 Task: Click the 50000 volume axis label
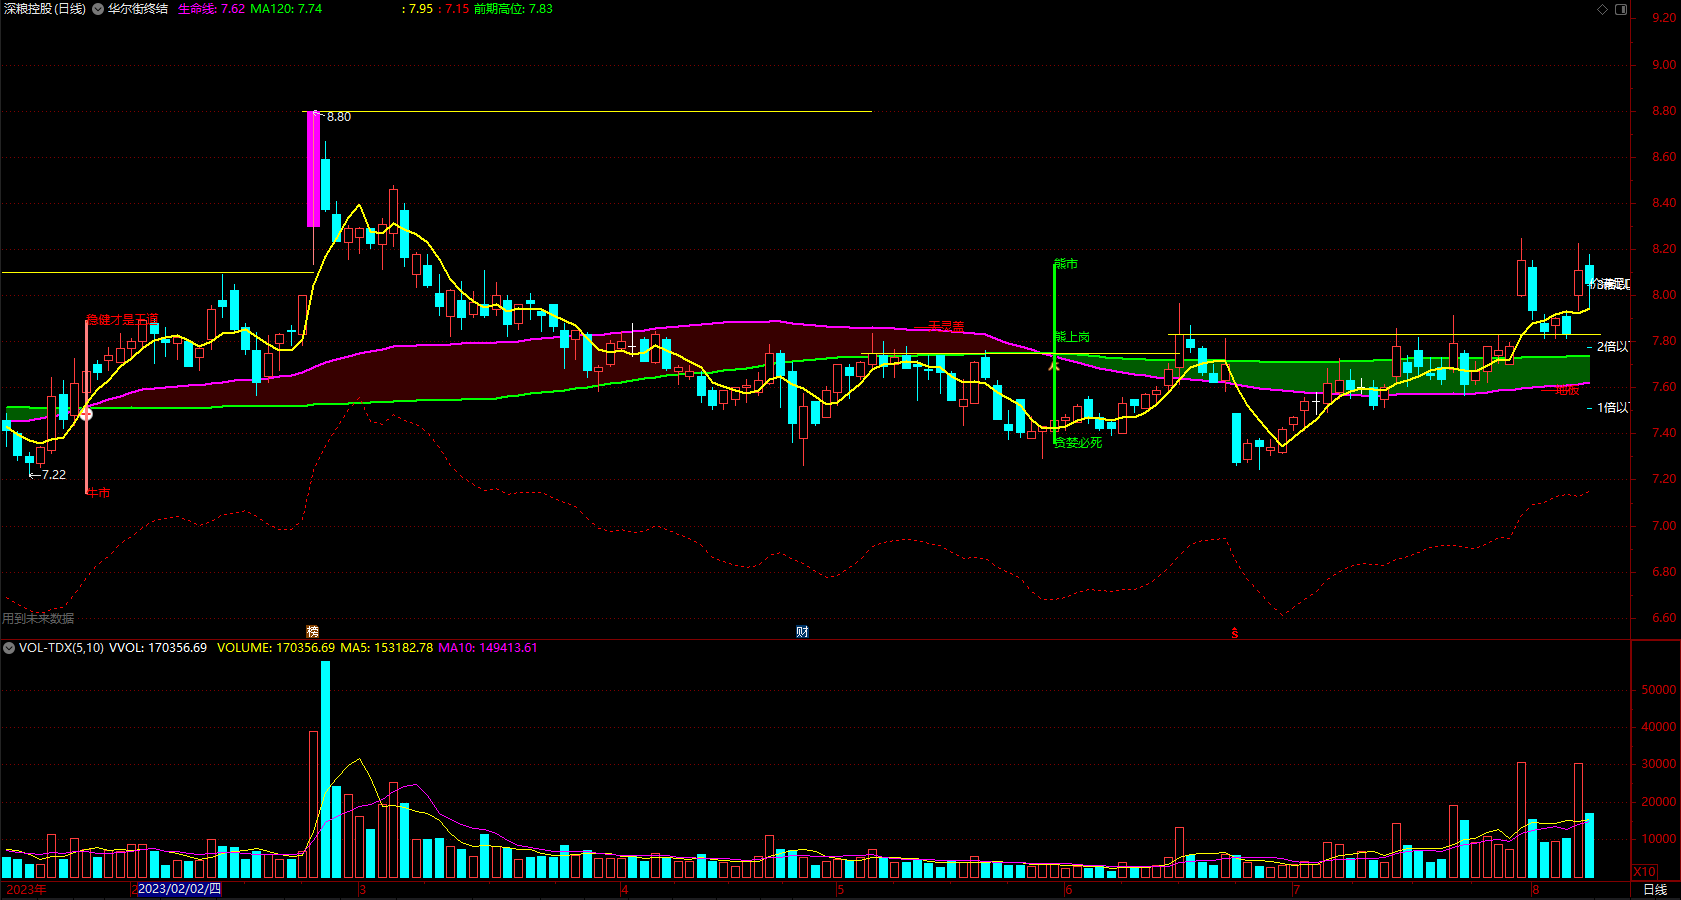pyautogui.click(x=1659, y=690)
